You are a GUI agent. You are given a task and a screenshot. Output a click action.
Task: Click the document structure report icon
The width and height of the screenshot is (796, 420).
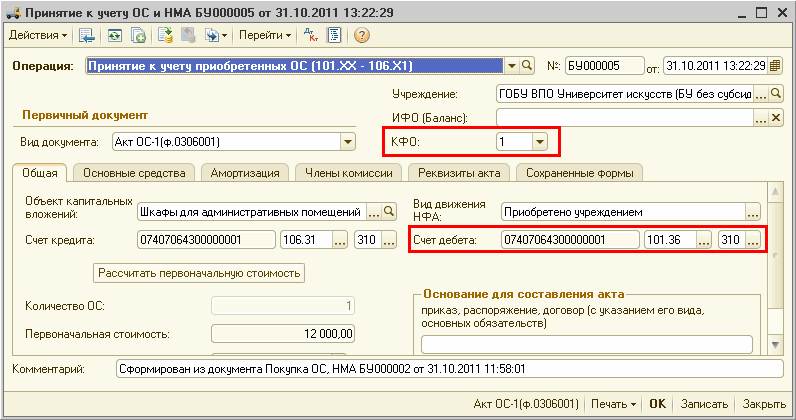coord(335,35)
